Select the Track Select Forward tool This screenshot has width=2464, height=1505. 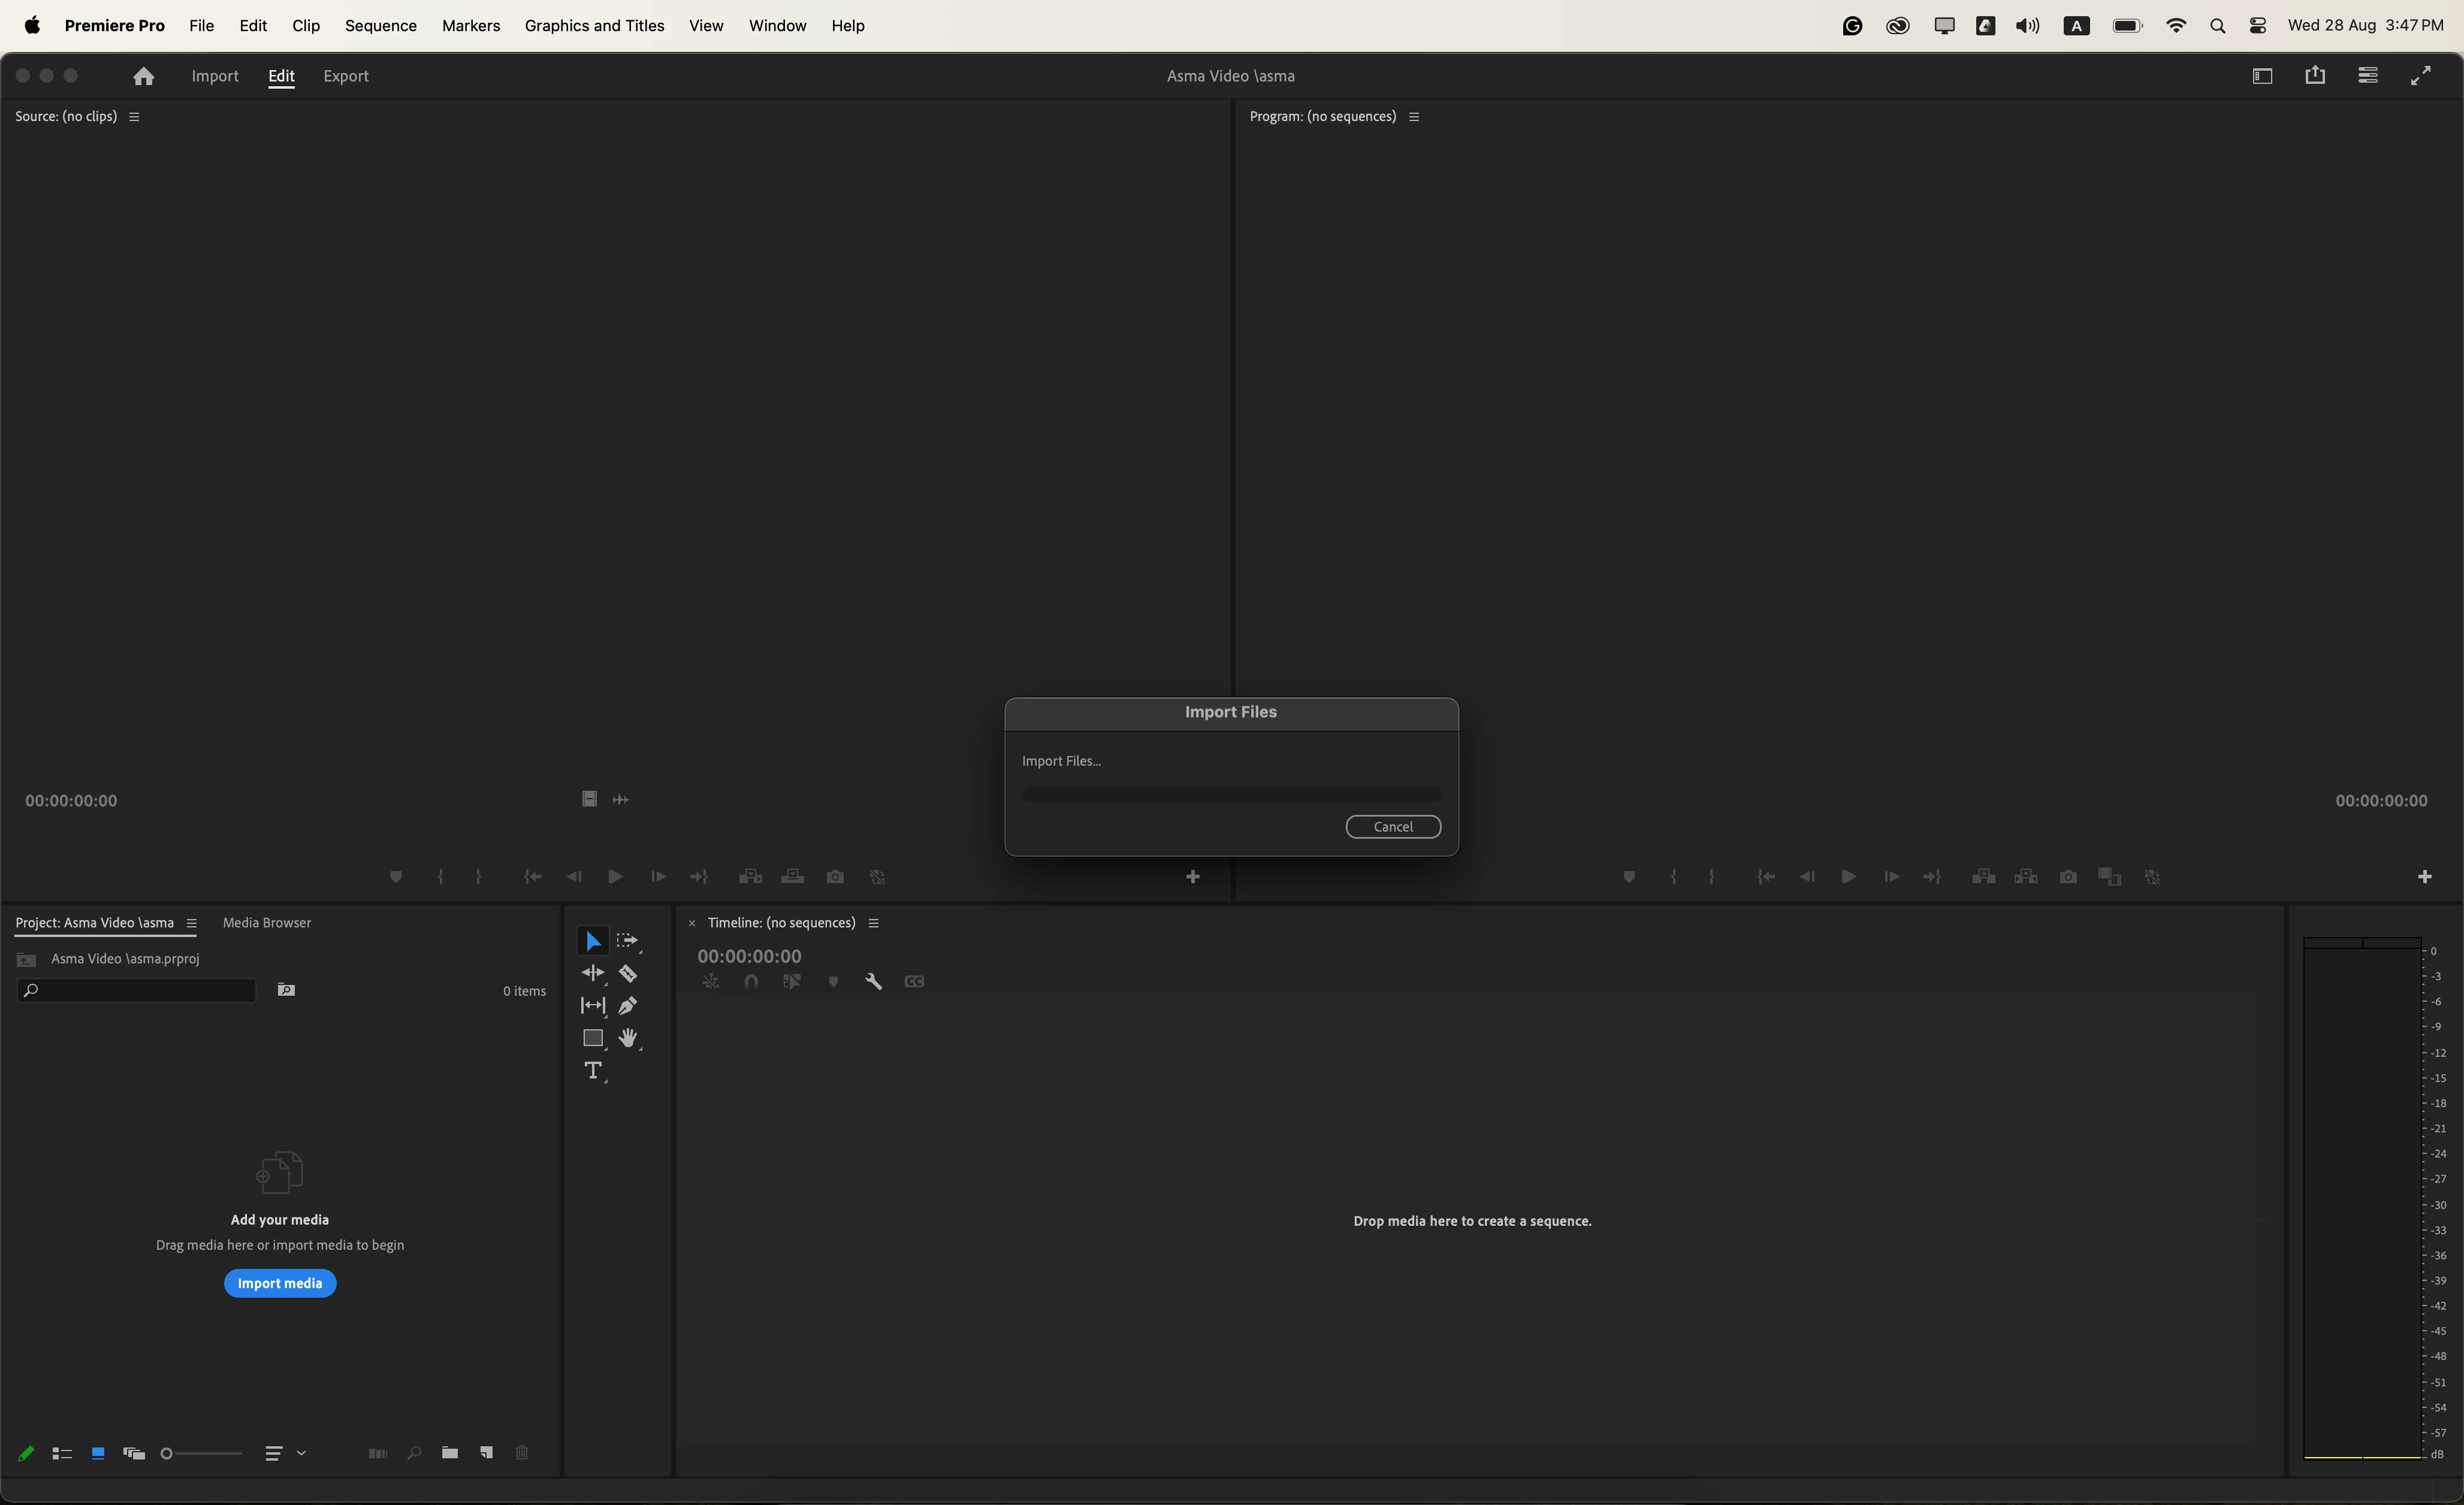click(627, 941)
